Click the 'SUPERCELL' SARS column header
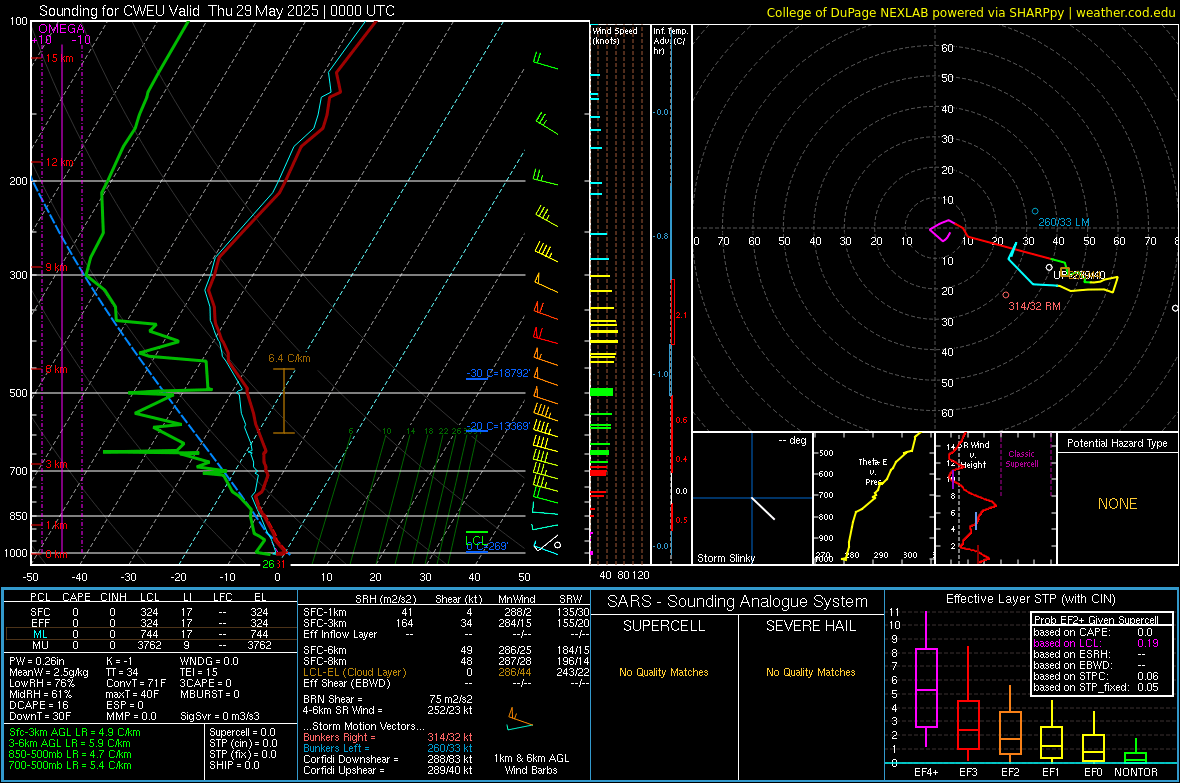 [x=664, y=626]
